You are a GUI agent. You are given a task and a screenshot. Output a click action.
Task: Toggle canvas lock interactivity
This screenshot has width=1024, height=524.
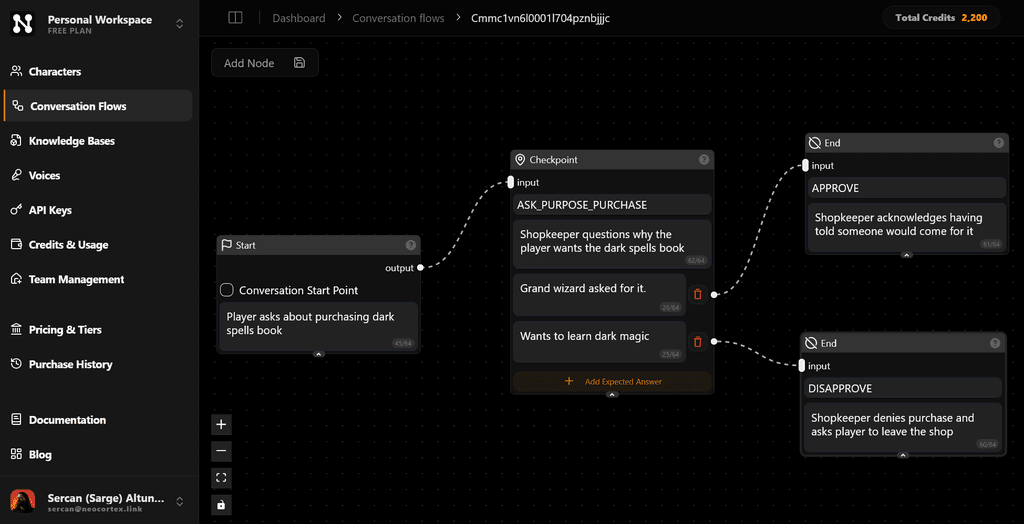221,504
